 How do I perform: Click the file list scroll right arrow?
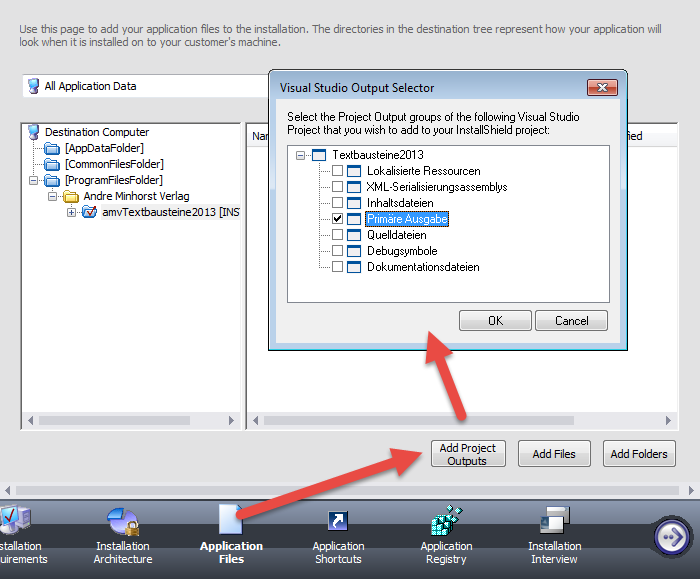668,421
